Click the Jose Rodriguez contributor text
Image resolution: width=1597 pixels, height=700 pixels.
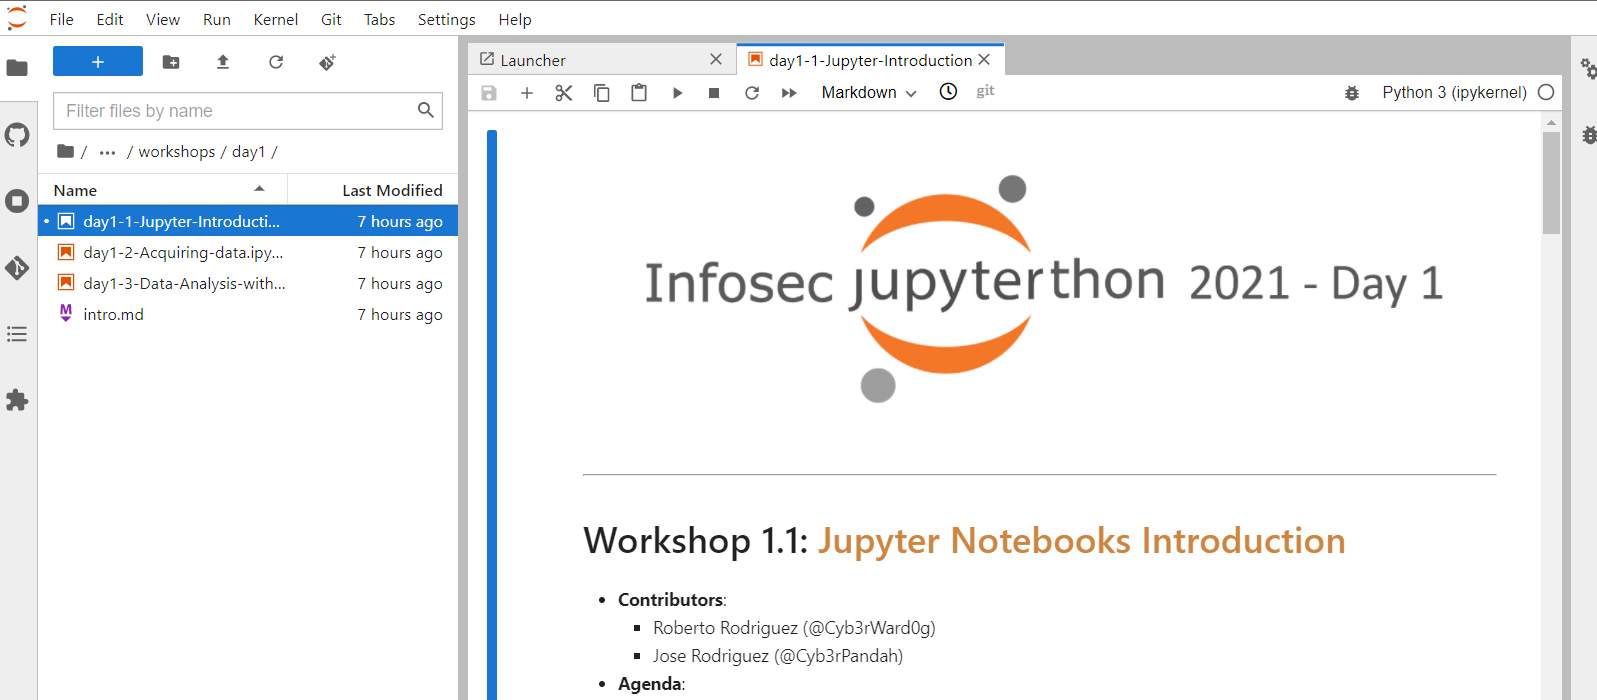(x=778, y=656)
